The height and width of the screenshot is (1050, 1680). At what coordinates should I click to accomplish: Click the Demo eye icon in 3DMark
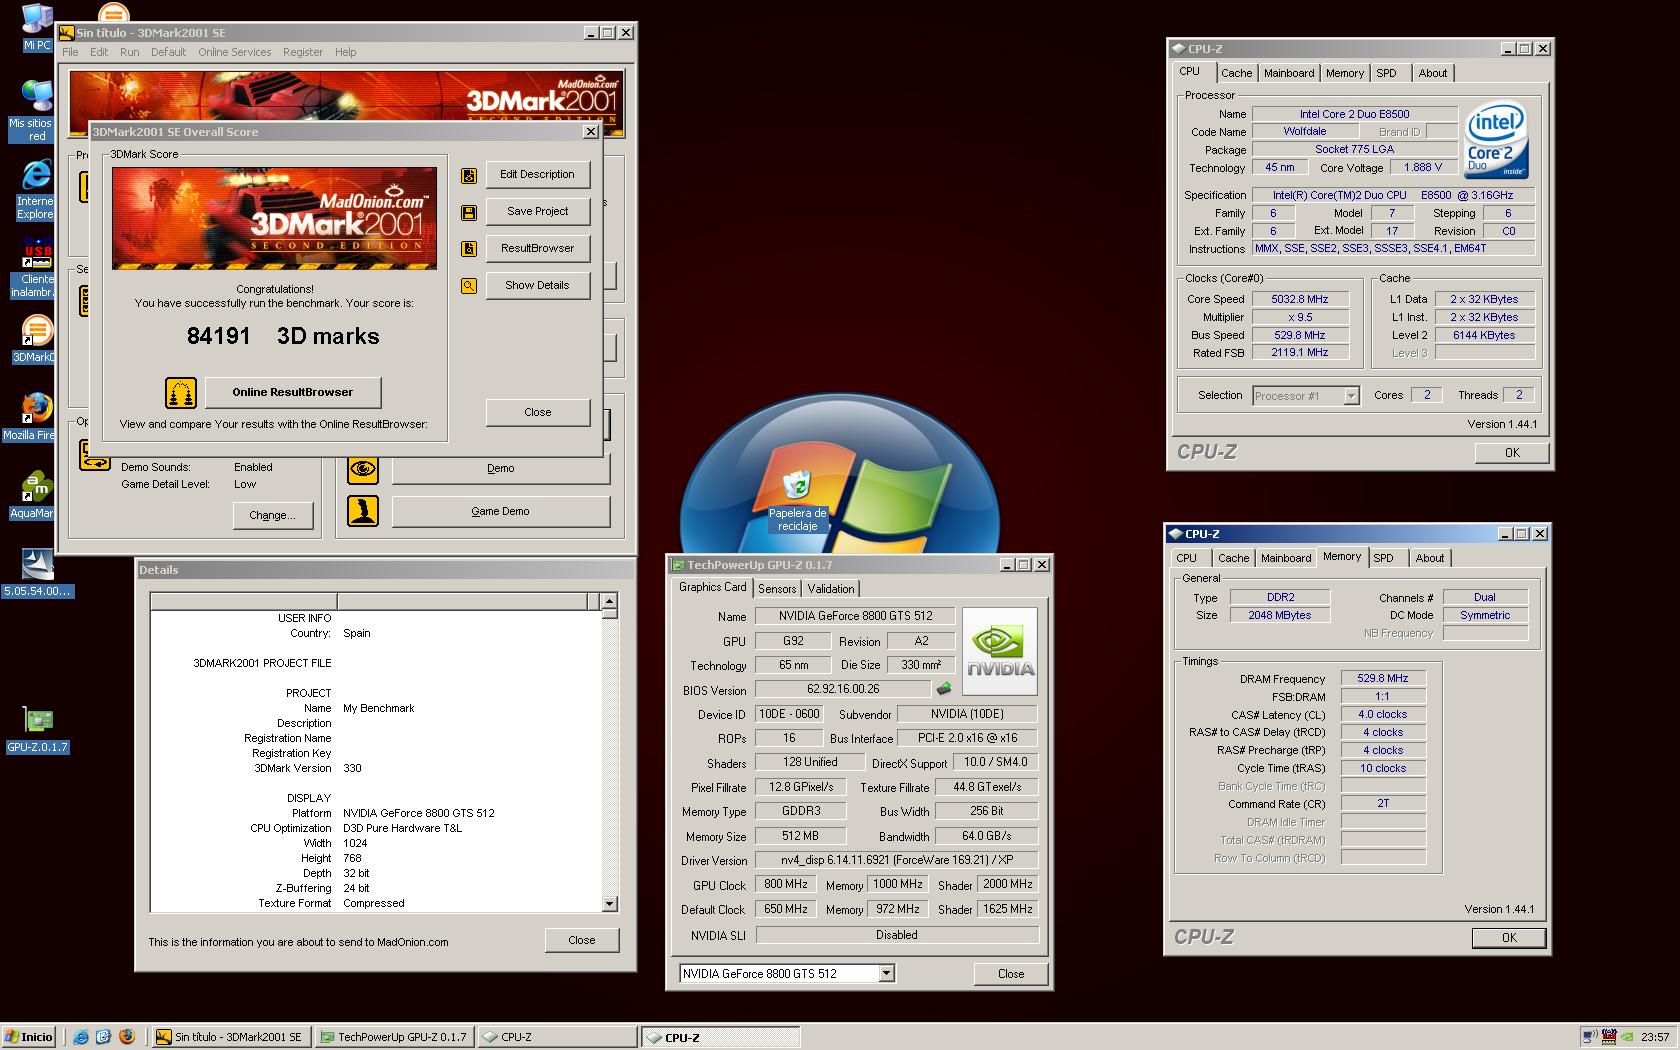click(363, 469)
